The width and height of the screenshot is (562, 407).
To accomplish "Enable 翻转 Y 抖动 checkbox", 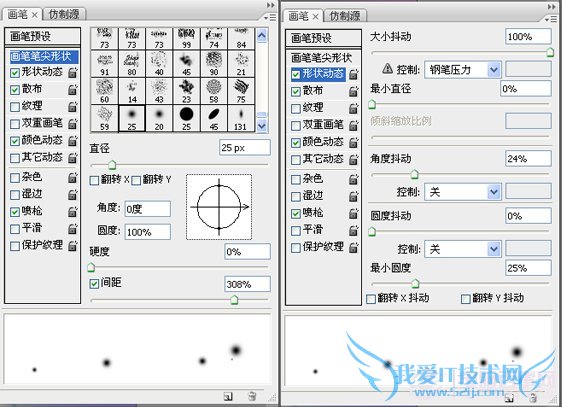I will 466,299.
